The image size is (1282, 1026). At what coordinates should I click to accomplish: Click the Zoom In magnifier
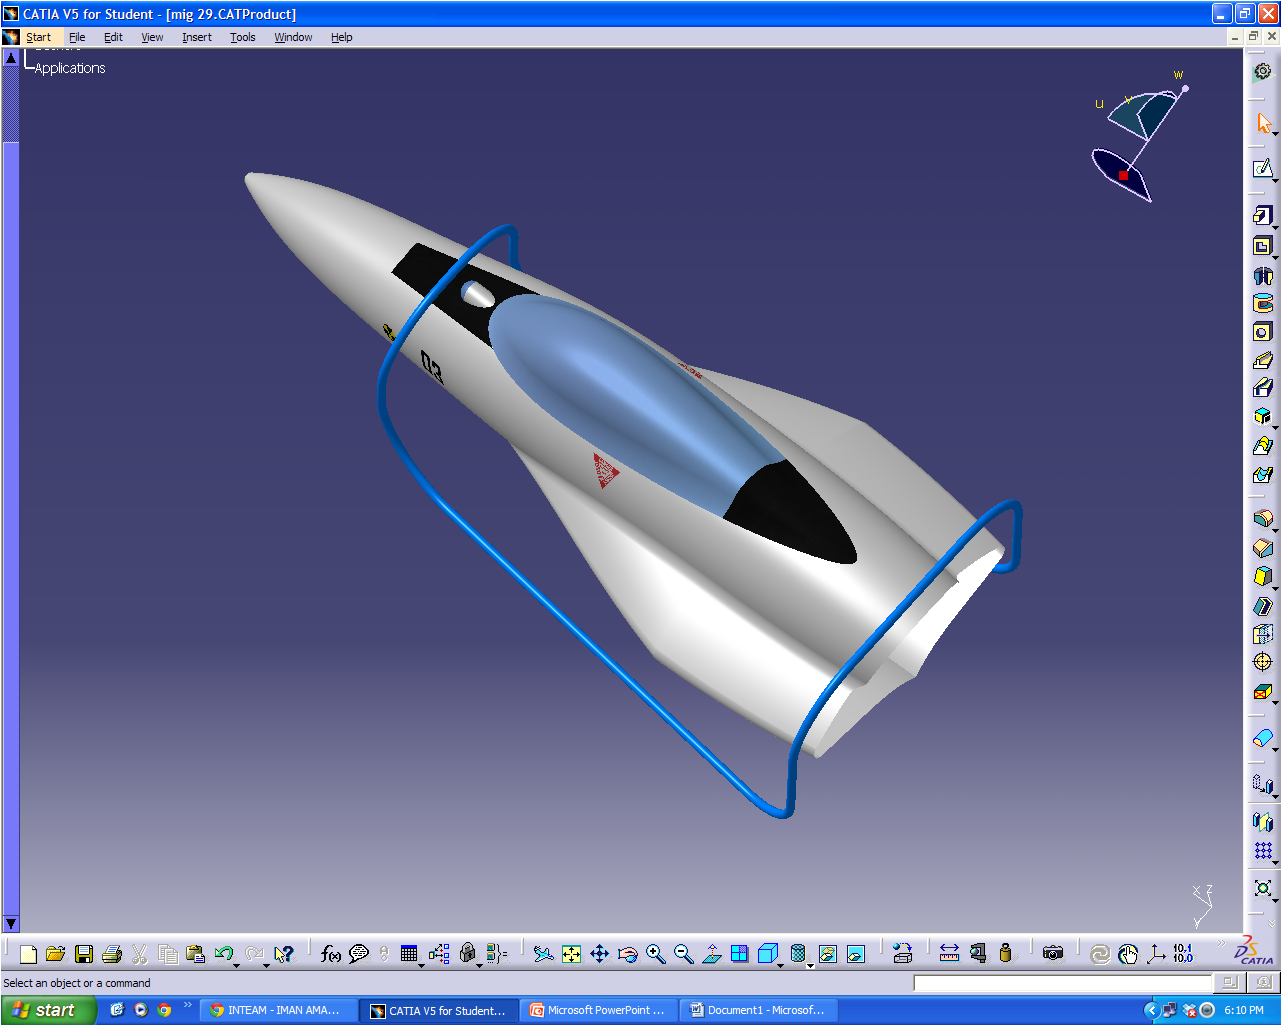(x=655, y=954)
